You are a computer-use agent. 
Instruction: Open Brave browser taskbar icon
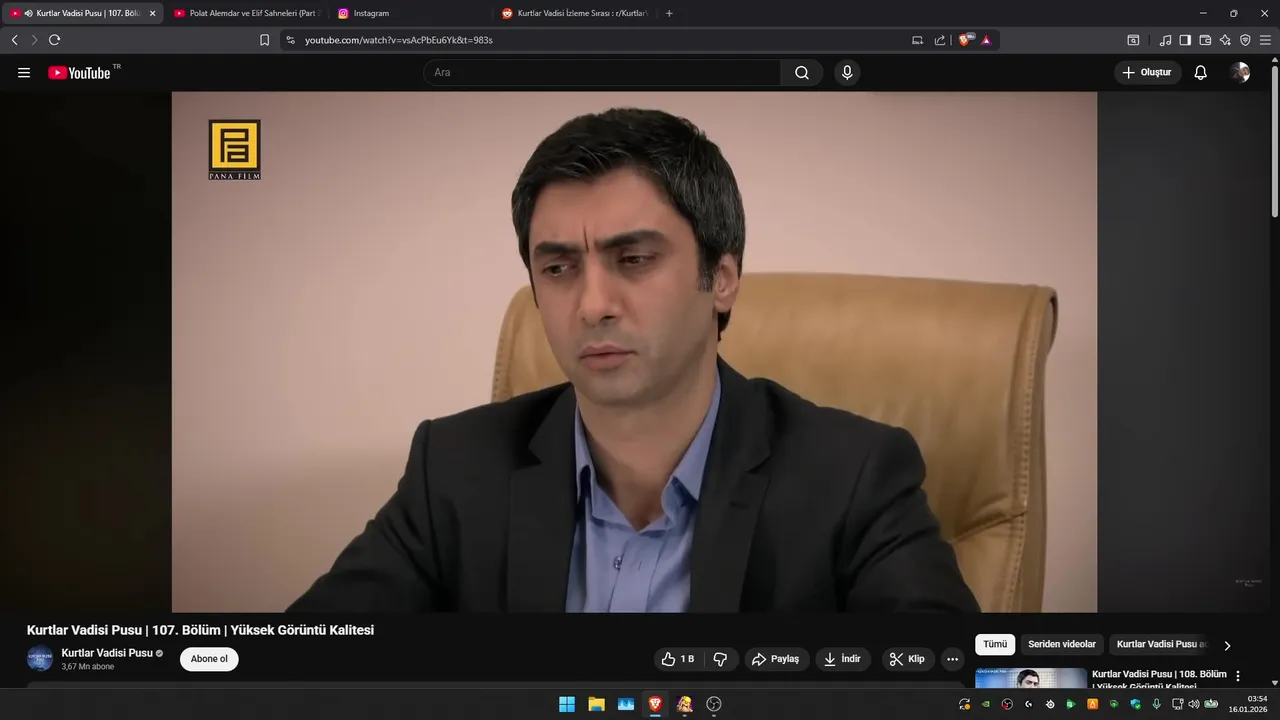655,704
